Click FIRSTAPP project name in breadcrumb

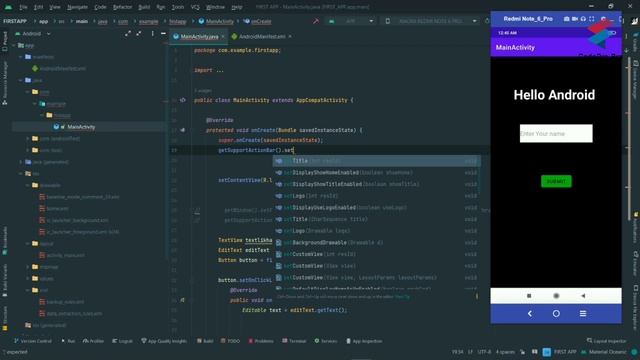(x=15, y=21)
